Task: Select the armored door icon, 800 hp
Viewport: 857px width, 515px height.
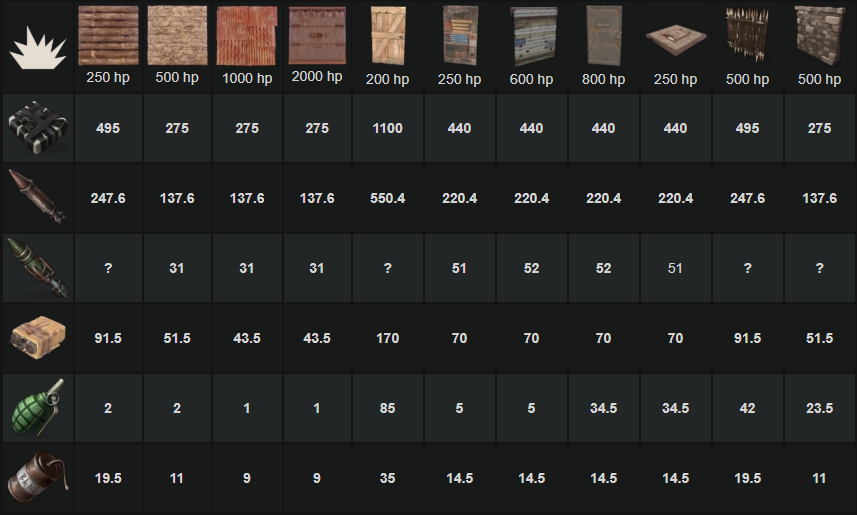Action: tap(604, 36)
